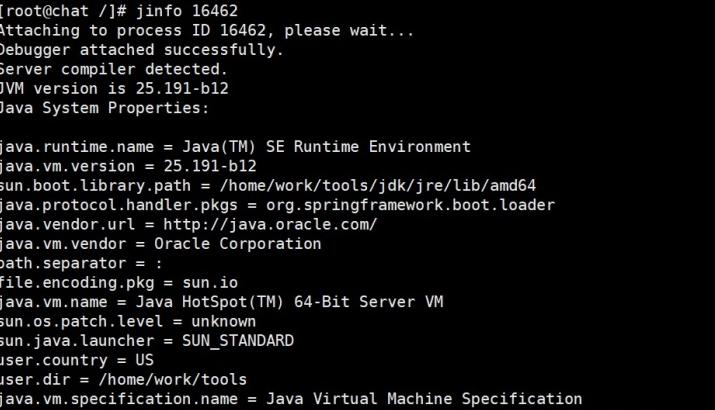Click the 'Java System Properties:' heading
Viewport: 715px width, 410px height.
104,108
